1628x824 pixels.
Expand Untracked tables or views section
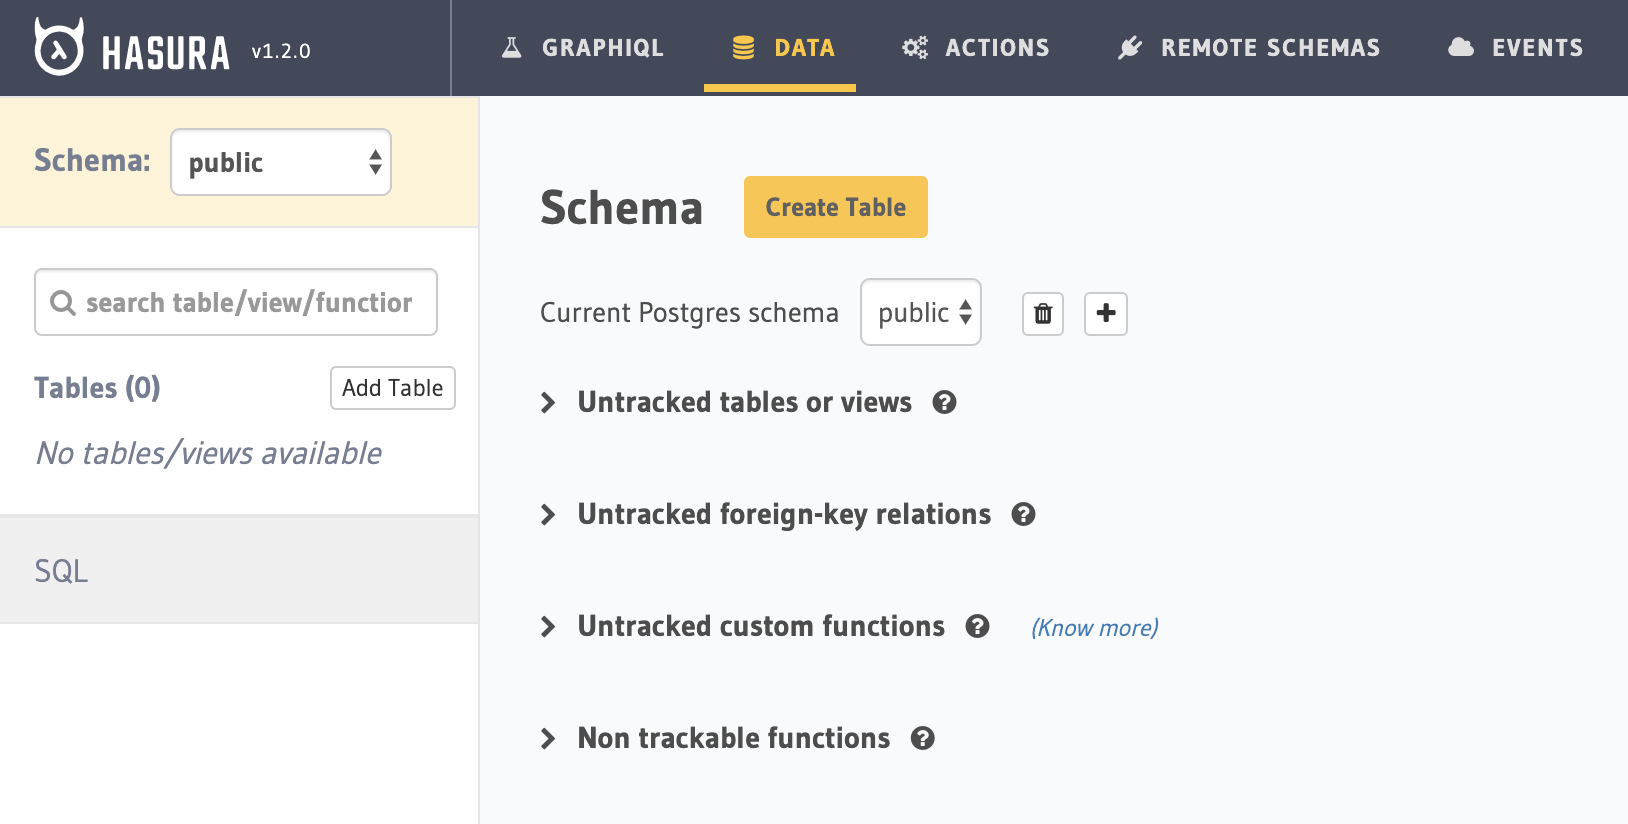(x=547, y=403)
